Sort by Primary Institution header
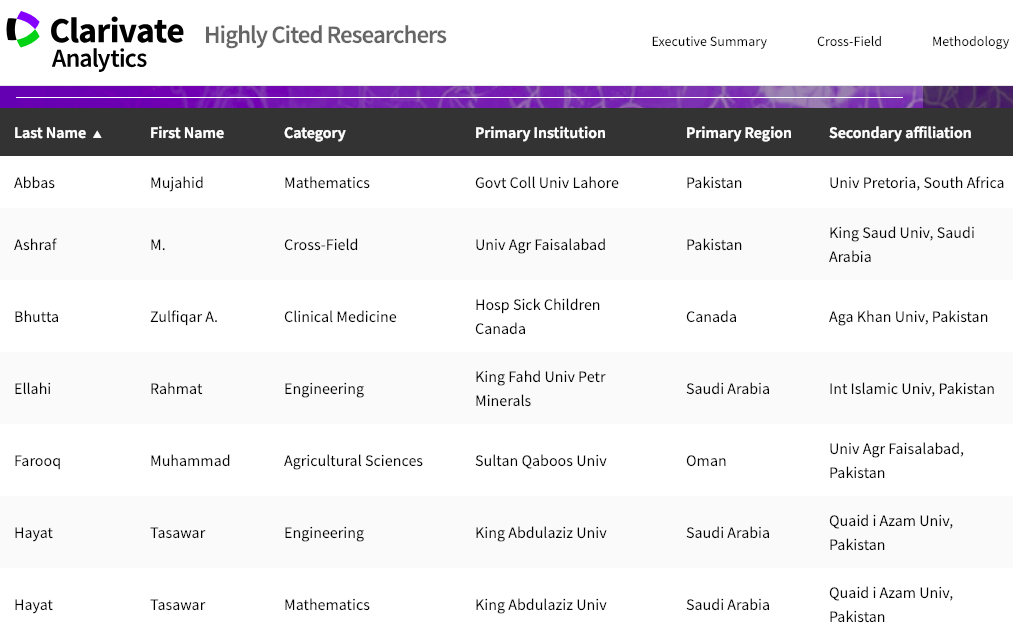 tap(540, 133)
